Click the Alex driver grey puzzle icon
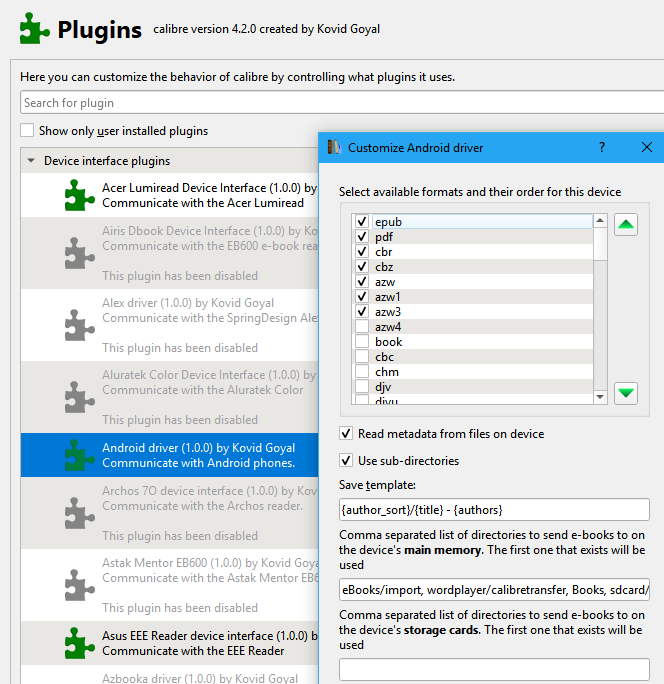 79,325
